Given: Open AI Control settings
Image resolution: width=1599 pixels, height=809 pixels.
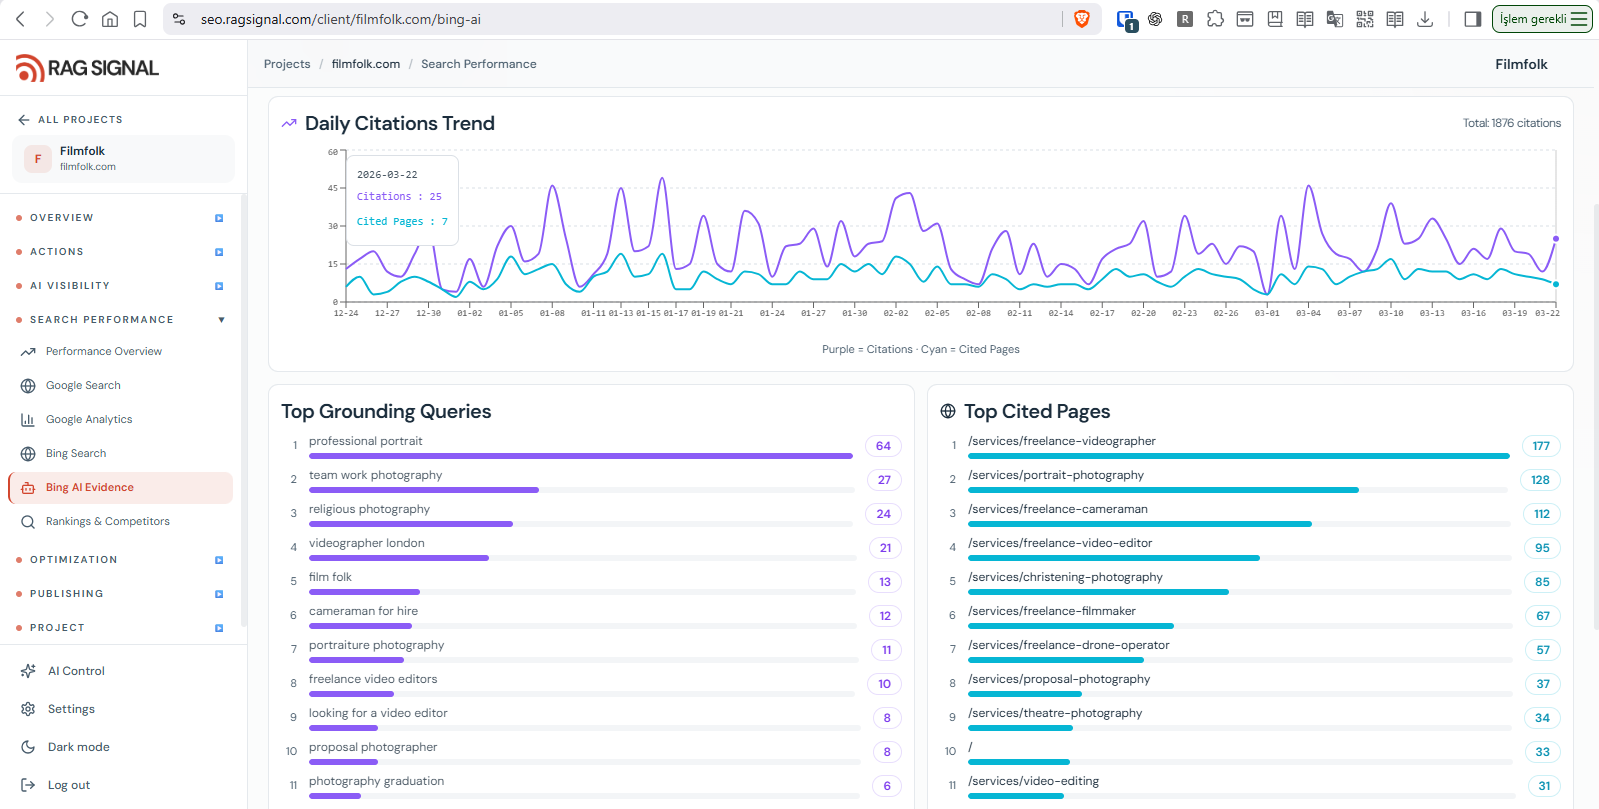Looking at the screenshot, I should point(76,671).
